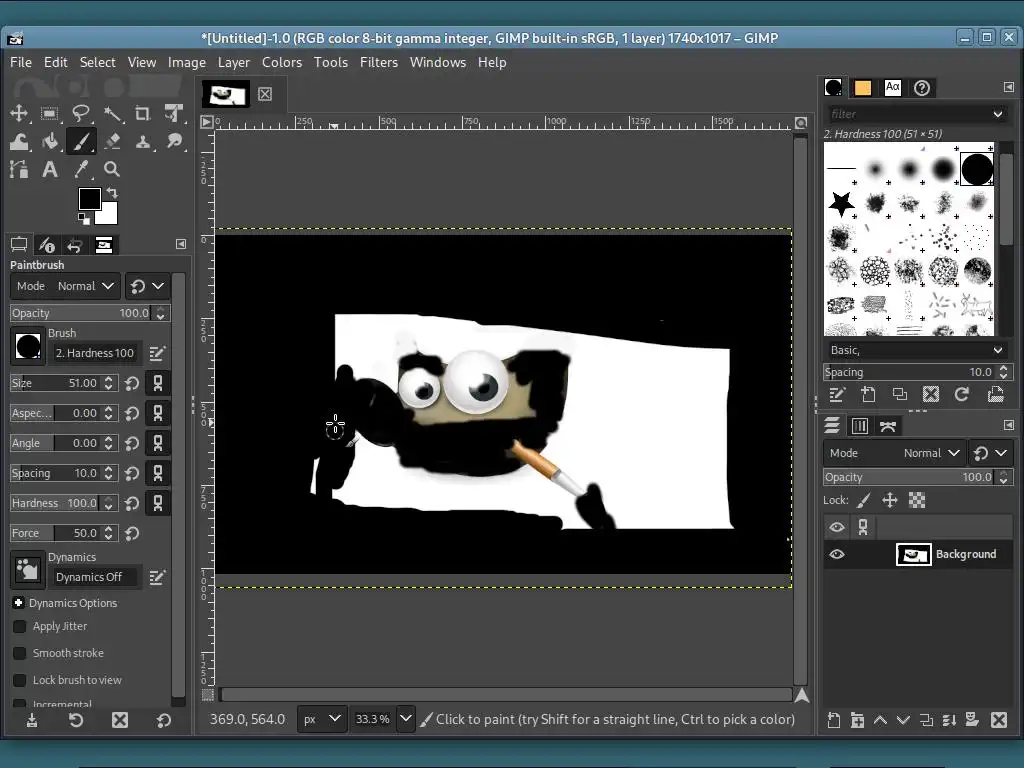Viewport: 1024px width, 768px height.
Task: Select the Paths tool
Action: pos(19,170)
